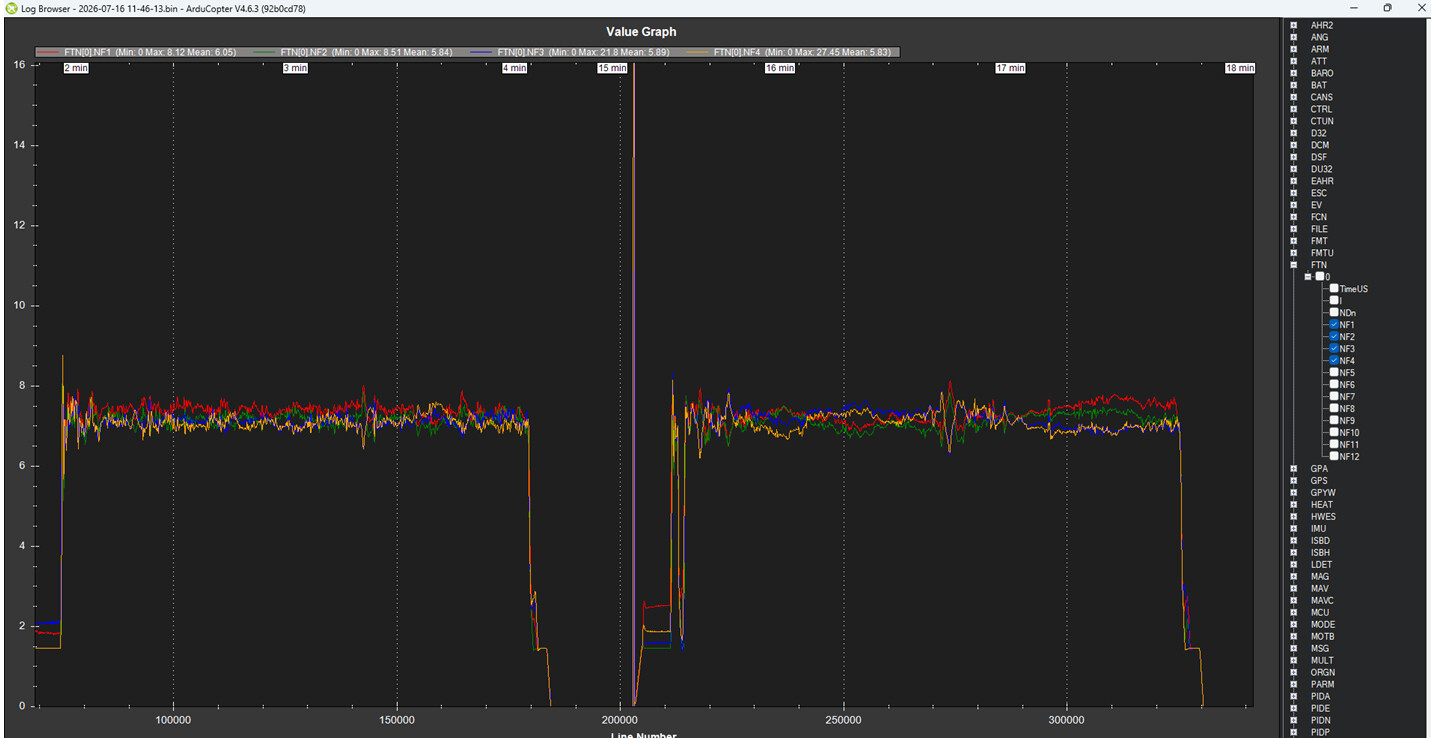Toggle the checkbox of FTN instance 0
The height and width of the screenshot is (738, 1431).
(x=1320, y=277)
